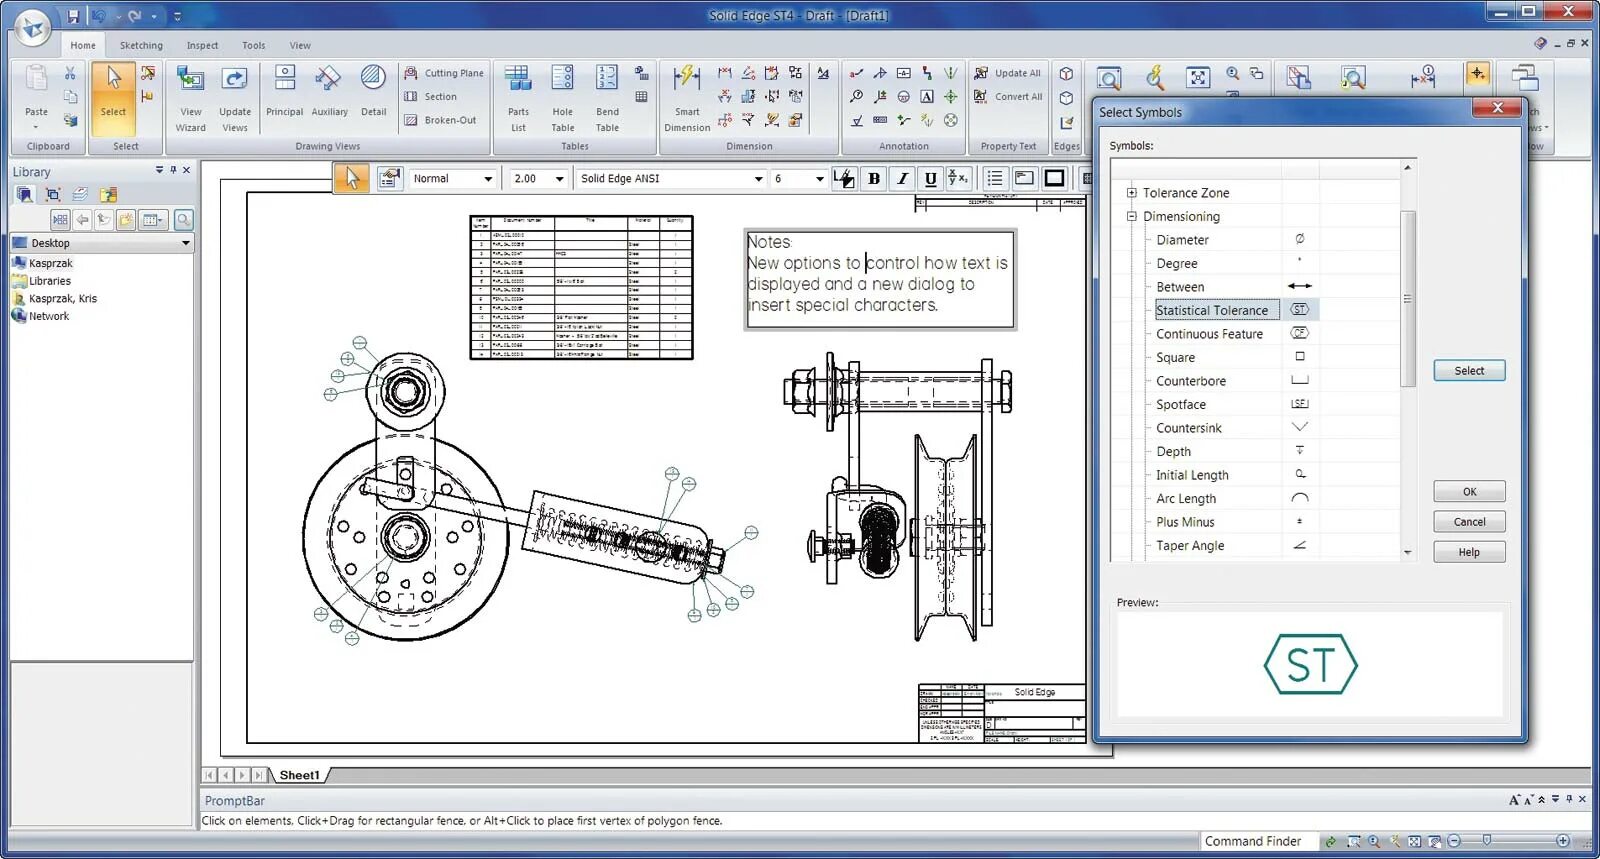Insert a Bend Table
The image size is (1600, 859).
coord(607,98)
